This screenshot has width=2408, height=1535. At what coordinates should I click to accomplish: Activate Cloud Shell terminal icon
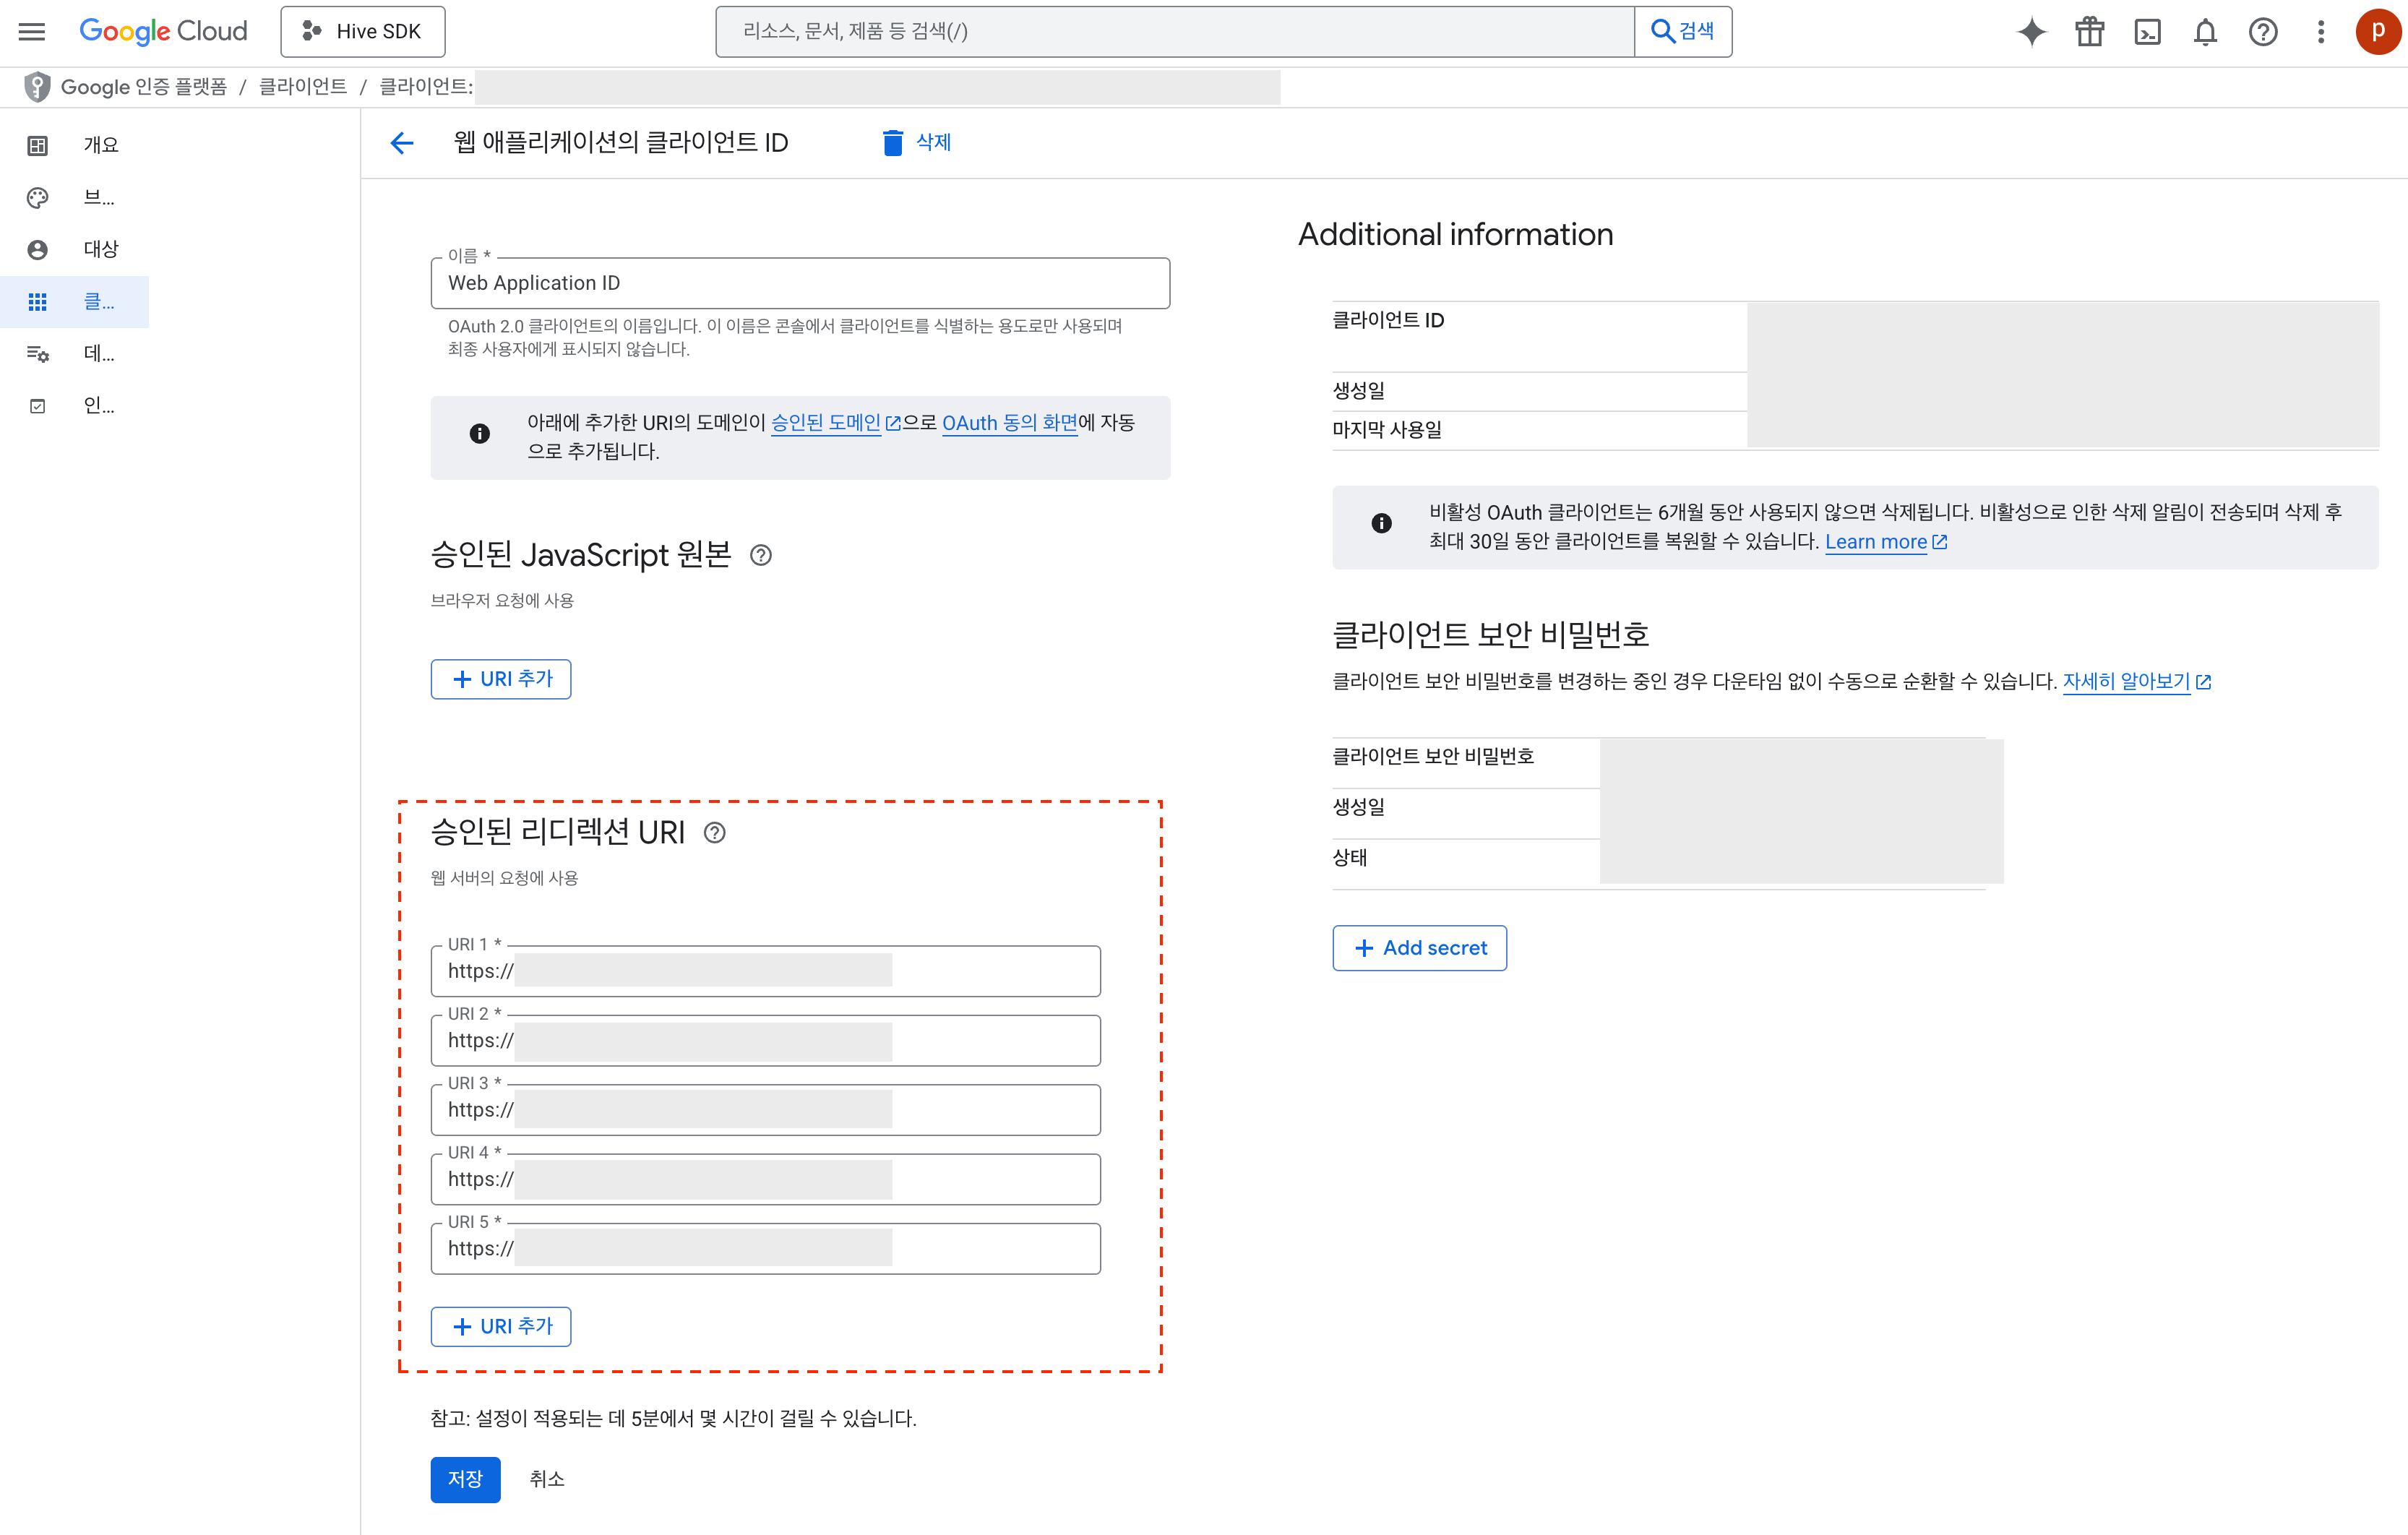pos(2148,31)
